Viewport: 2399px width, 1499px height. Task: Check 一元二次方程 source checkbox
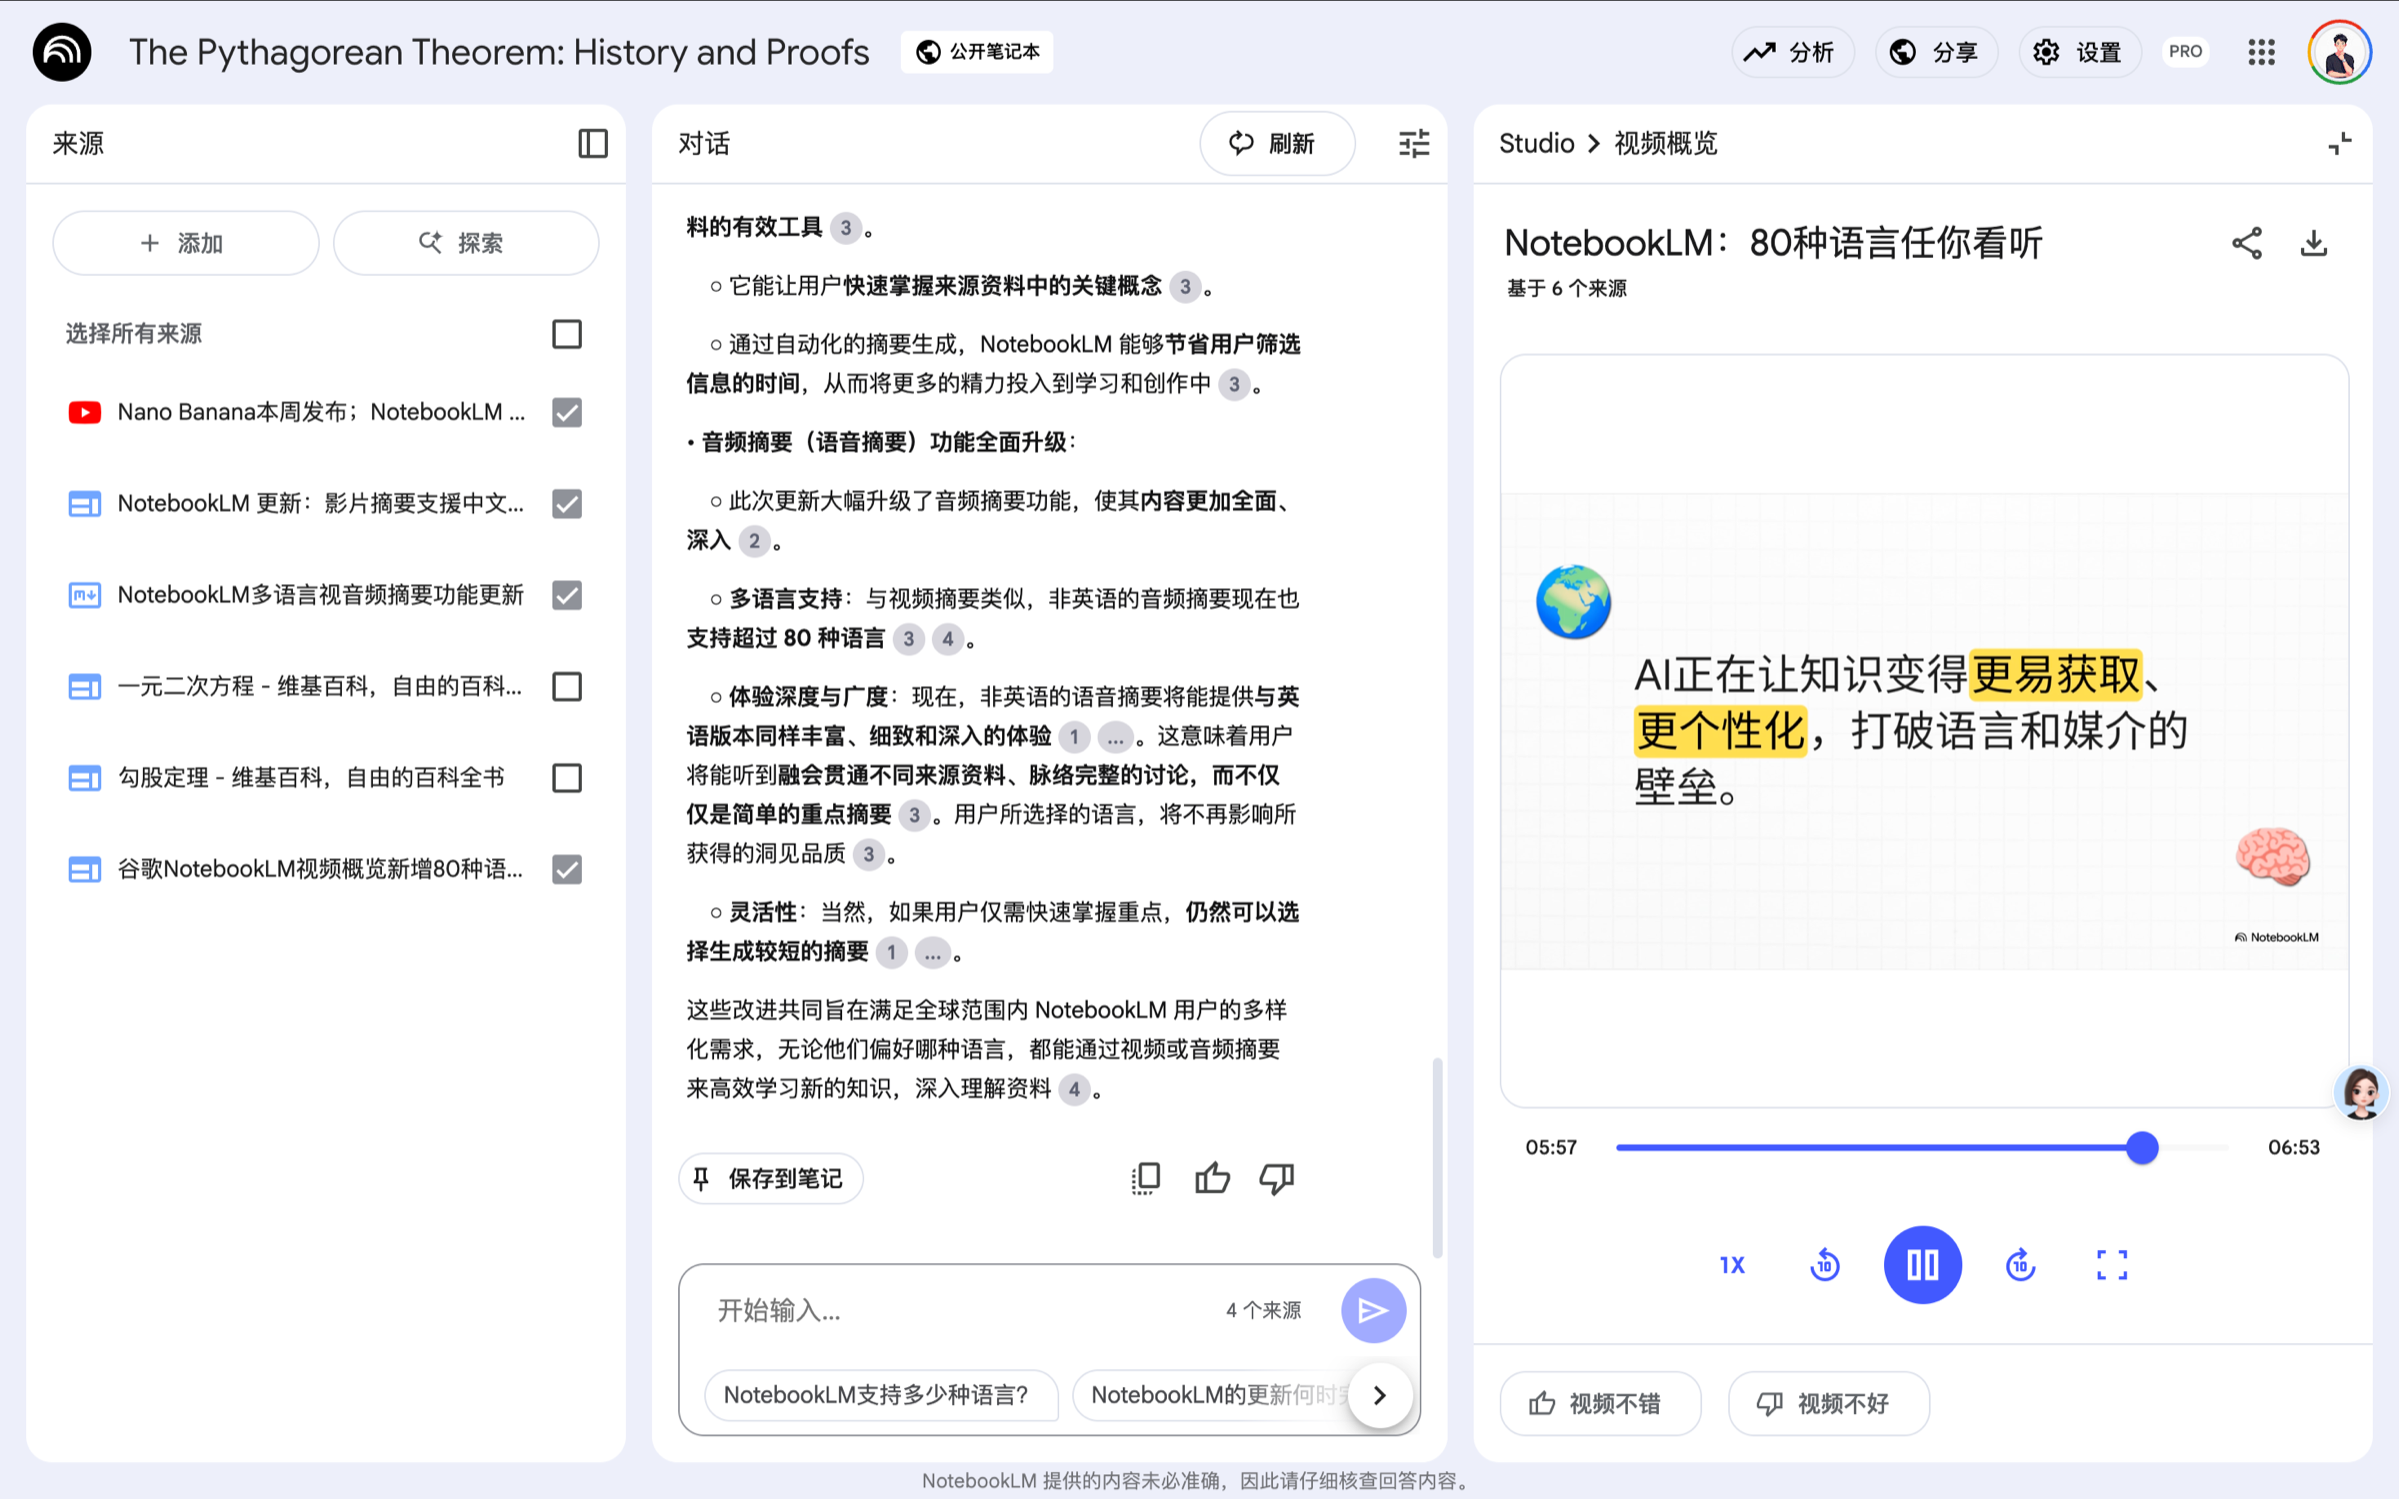point(567,687)
